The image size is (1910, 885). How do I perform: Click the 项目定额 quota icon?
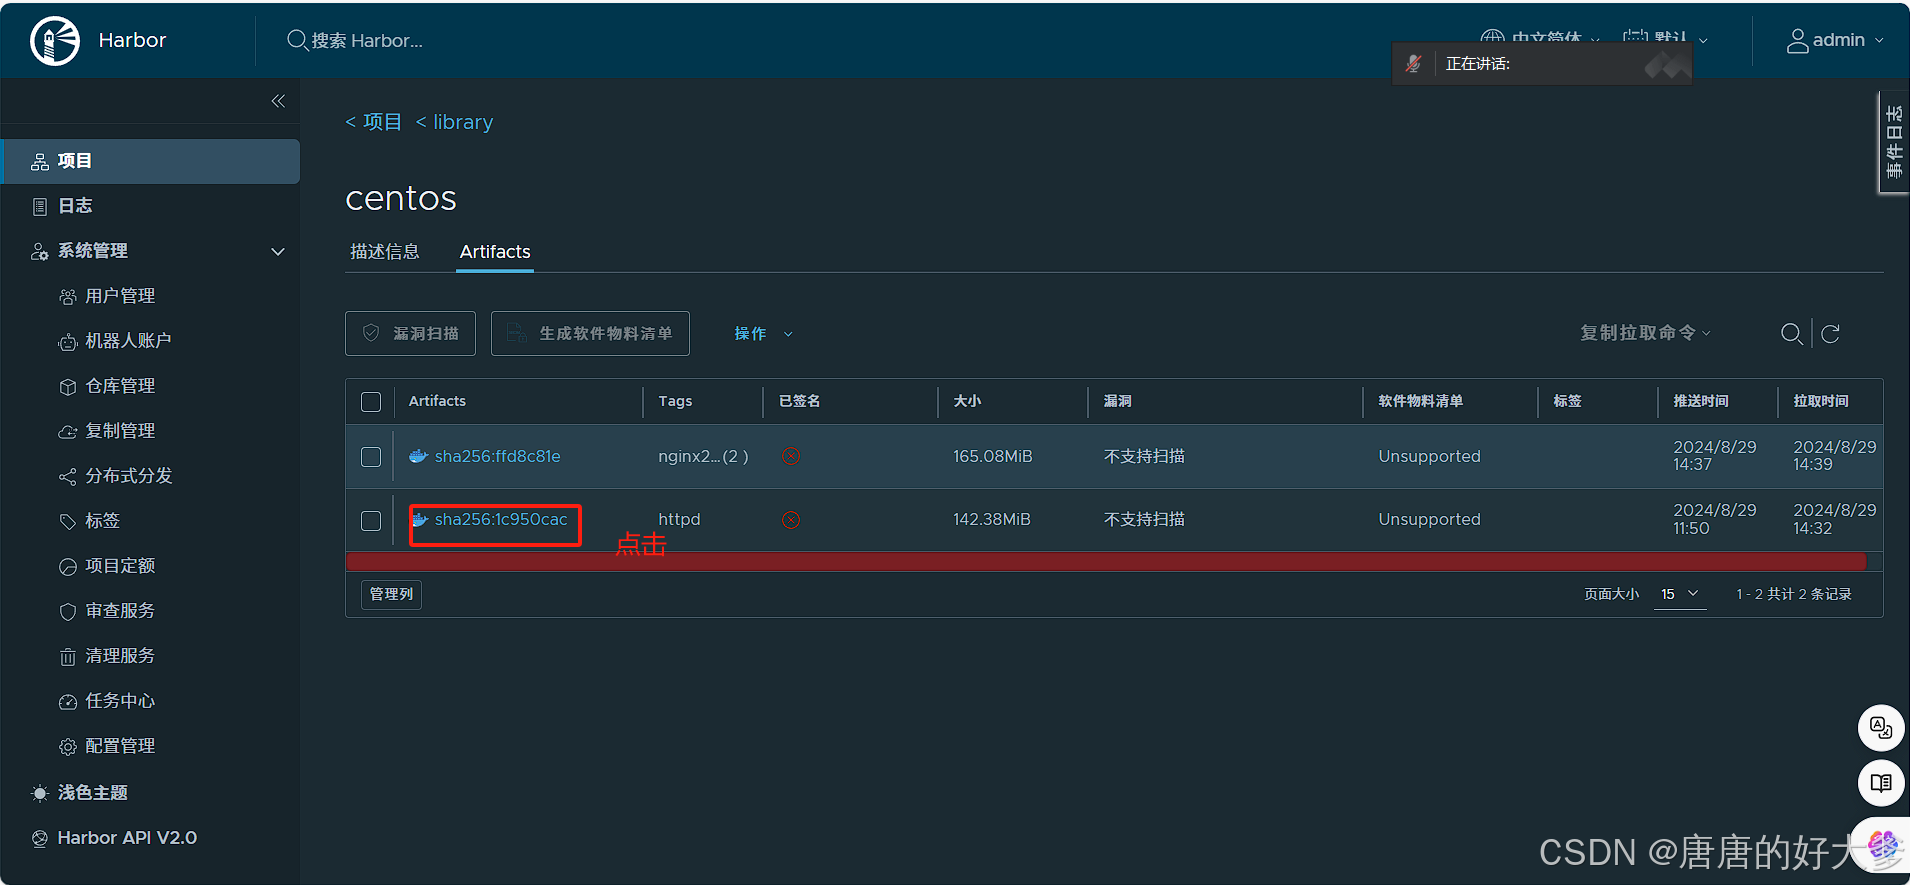pos(68,567)
